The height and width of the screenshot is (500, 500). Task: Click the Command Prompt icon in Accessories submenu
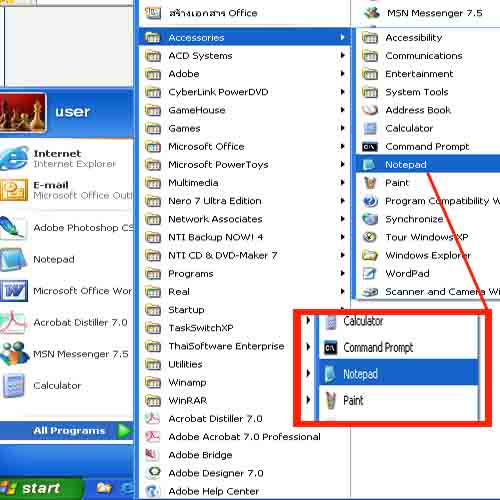tap(370, 147)
